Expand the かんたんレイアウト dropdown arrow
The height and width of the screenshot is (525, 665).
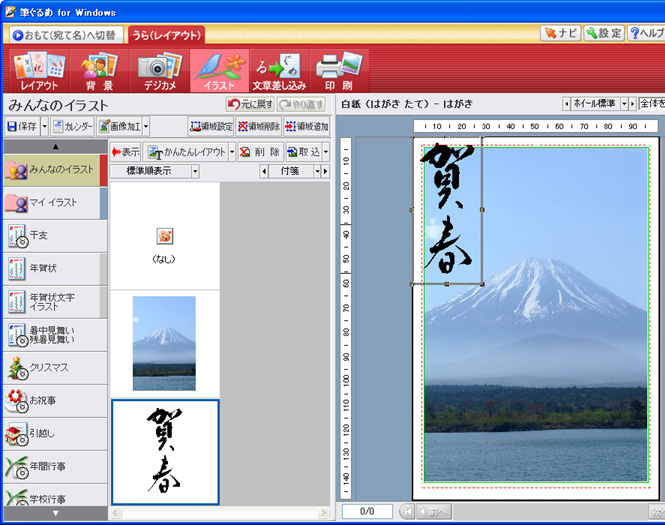(x=232, y=152)
